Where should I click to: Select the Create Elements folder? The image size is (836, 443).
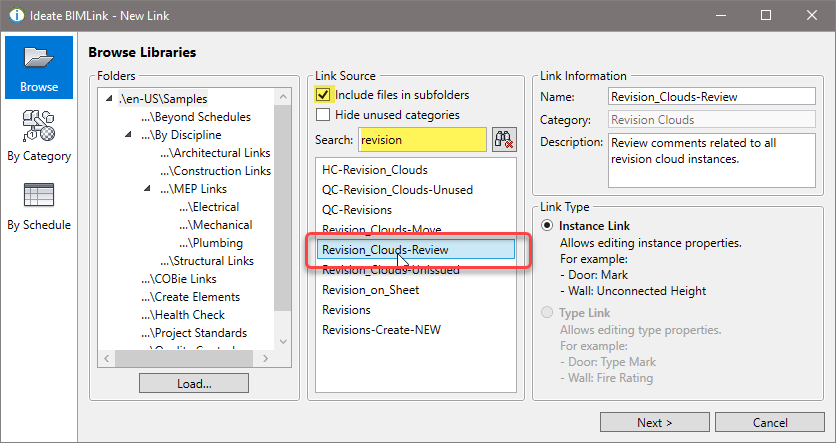tap(190, 297)
